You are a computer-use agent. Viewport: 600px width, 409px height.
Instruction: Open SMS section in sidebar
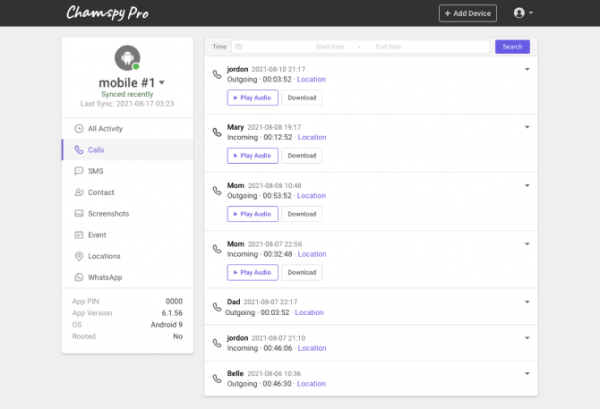coord(127,171)
